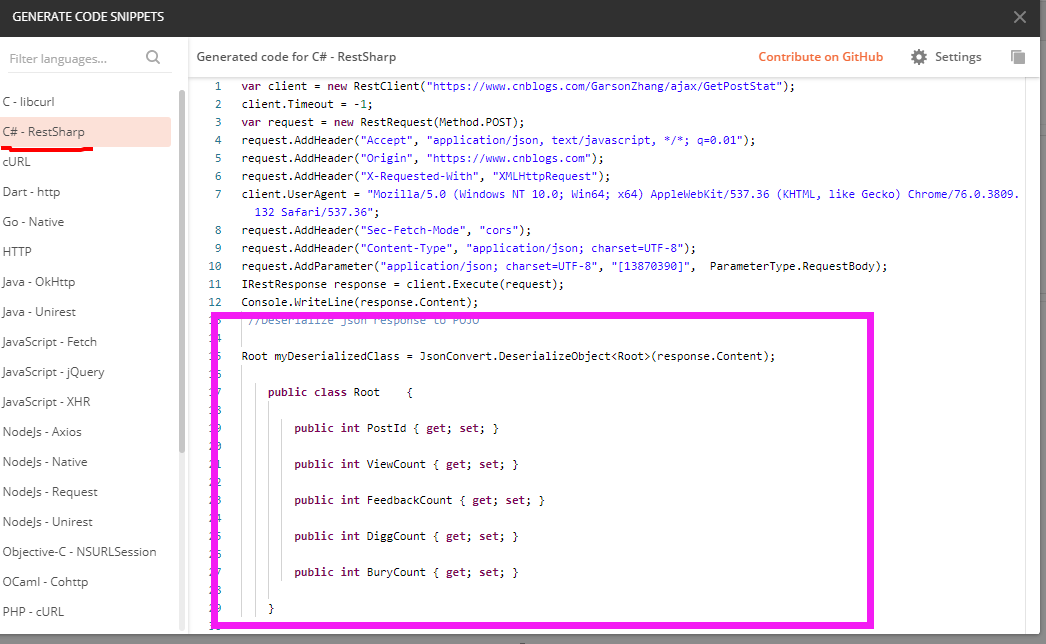Open the Contribute on GitHub link
The width and height of the screenshot is (1046, 644).
click(821, 57)
